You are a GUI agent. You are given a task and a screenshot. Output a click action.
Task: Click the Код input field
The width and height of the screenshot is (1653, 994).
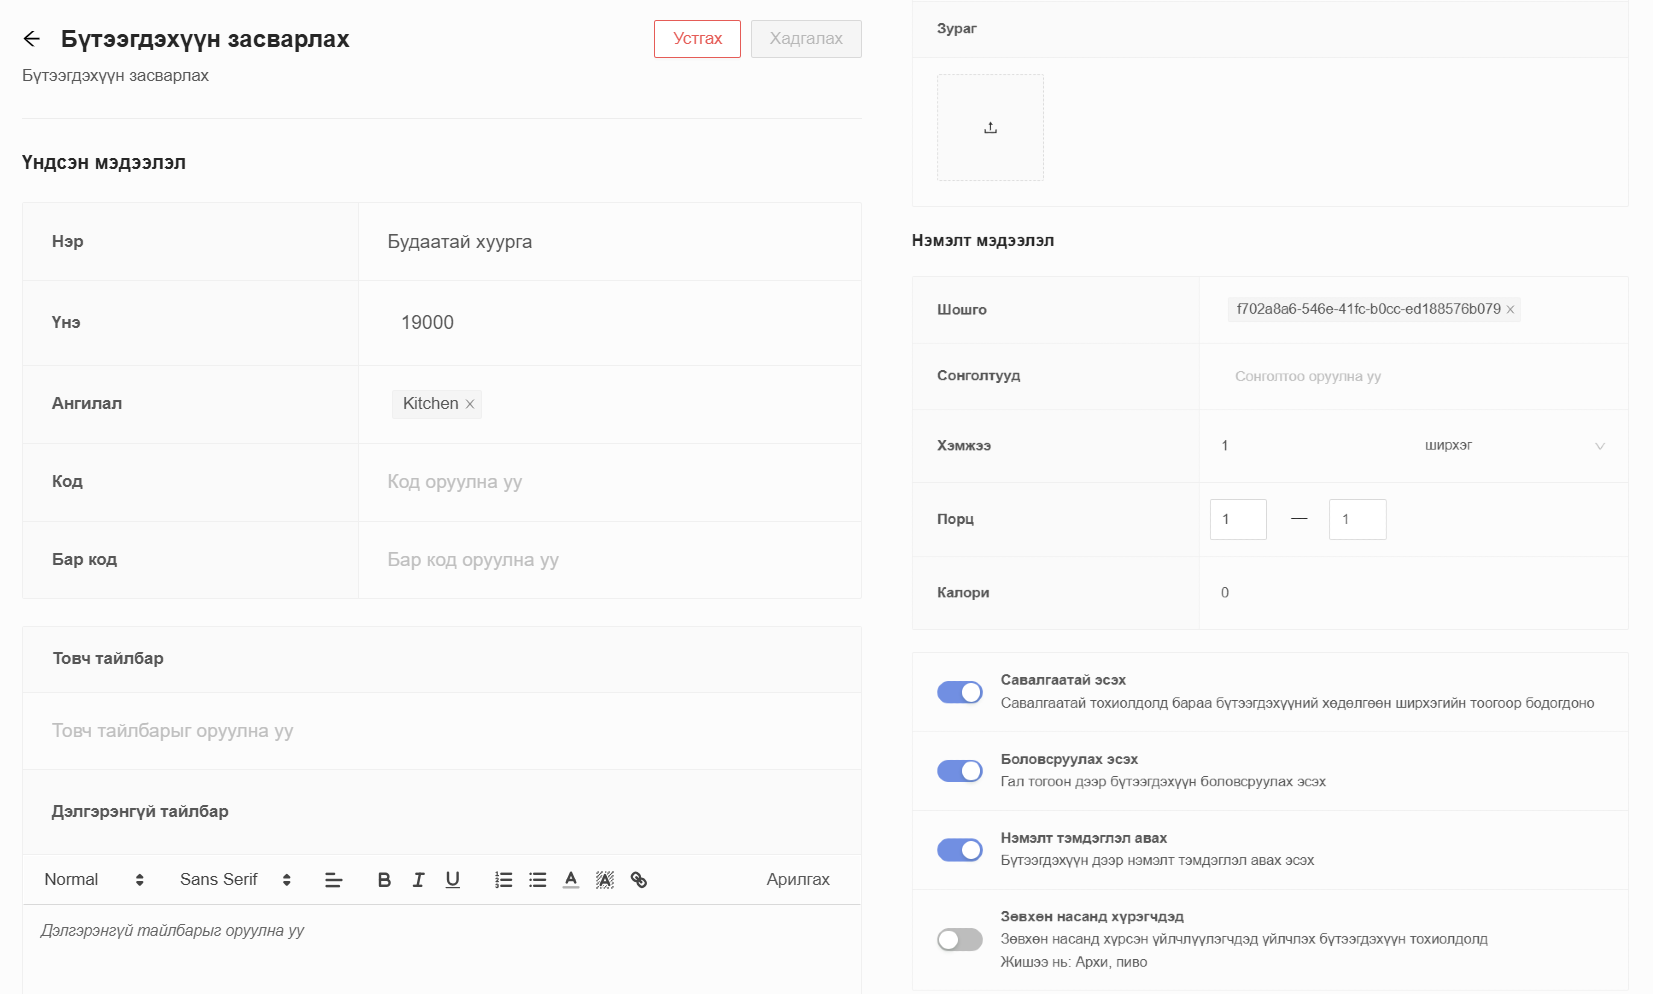point(608,482)
